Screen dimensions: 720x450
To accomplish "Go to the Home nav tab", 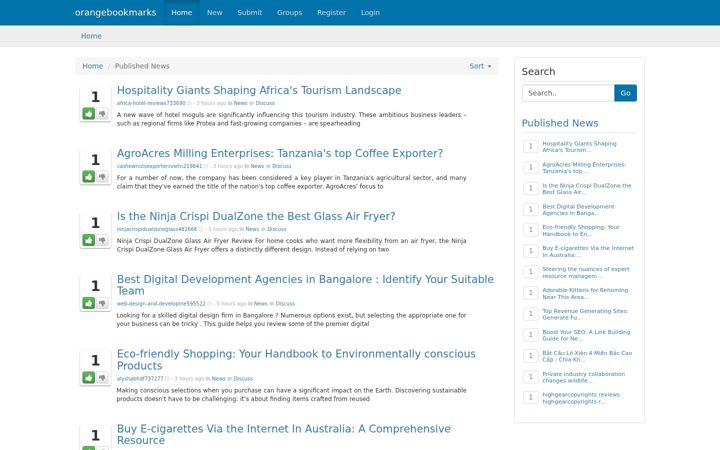I will click(182, 12).
